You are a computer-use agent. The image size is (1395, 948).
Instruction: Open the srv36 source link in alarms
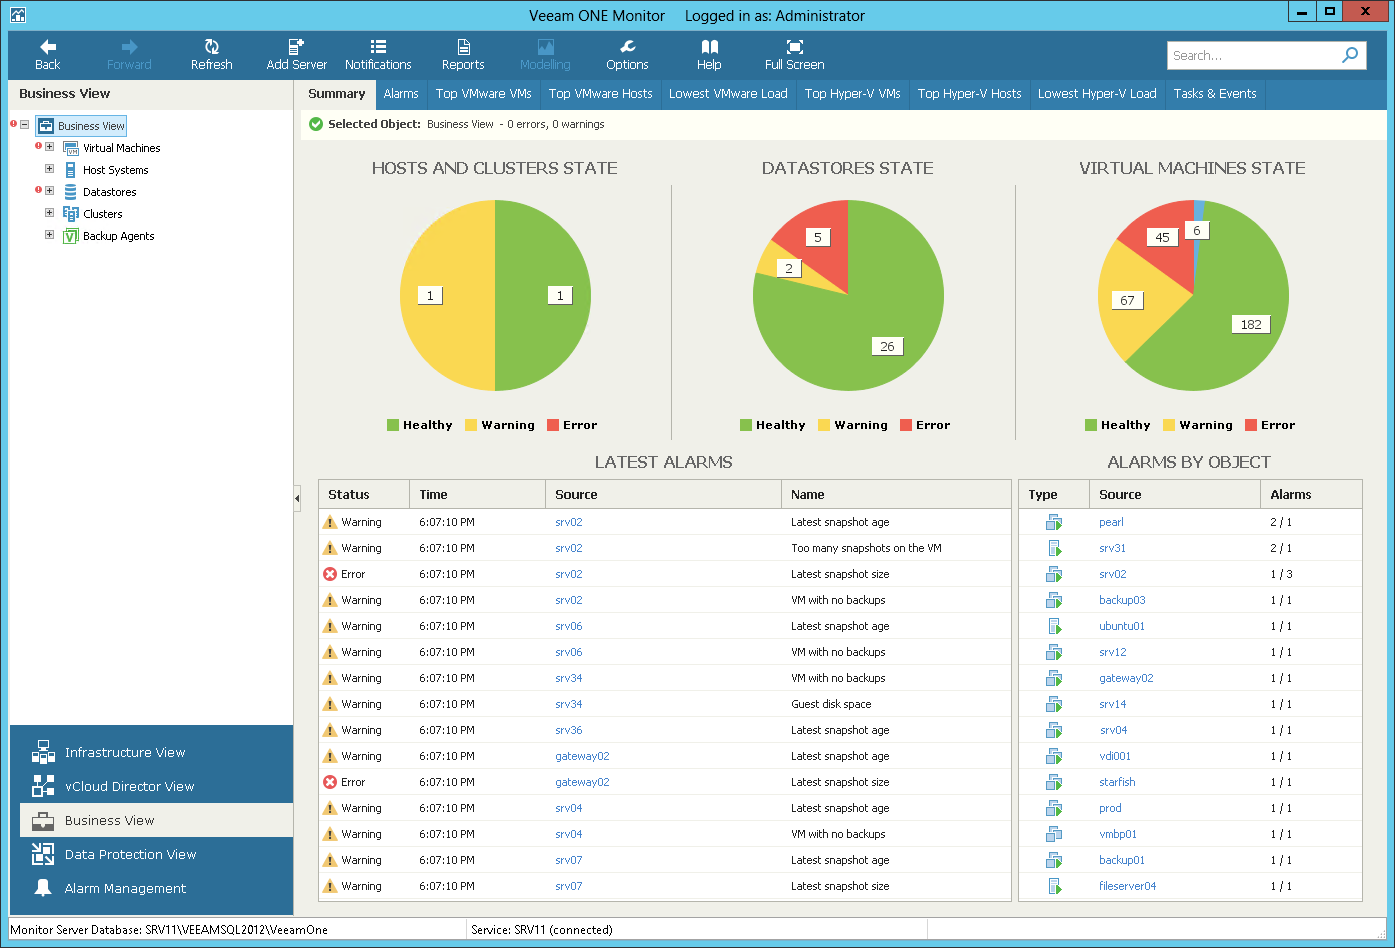[x=569, y=730]
